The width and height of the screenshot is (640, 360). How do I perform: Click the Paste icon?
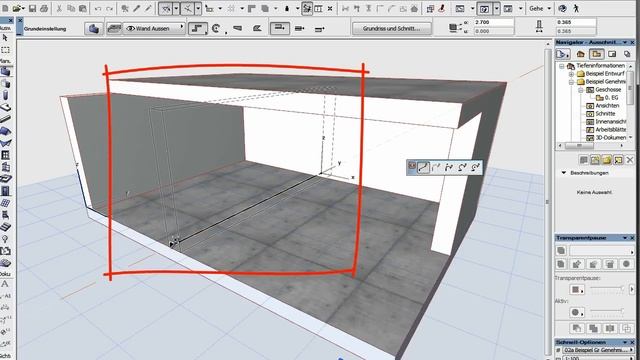83,8
